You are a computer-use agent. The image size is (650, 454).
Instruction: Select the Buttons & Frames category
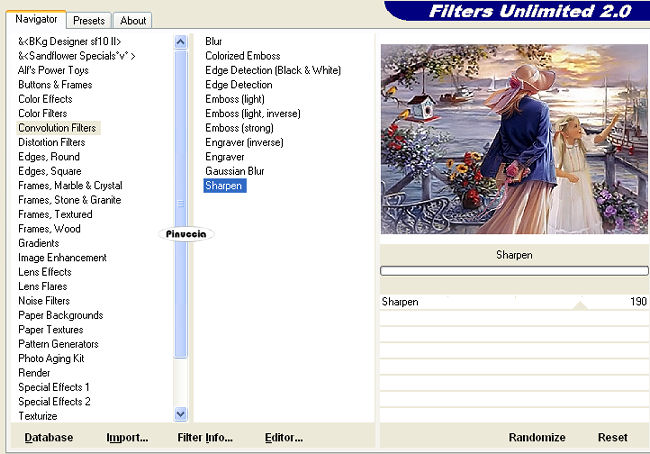pyautogui.click(x=55, y=85)
